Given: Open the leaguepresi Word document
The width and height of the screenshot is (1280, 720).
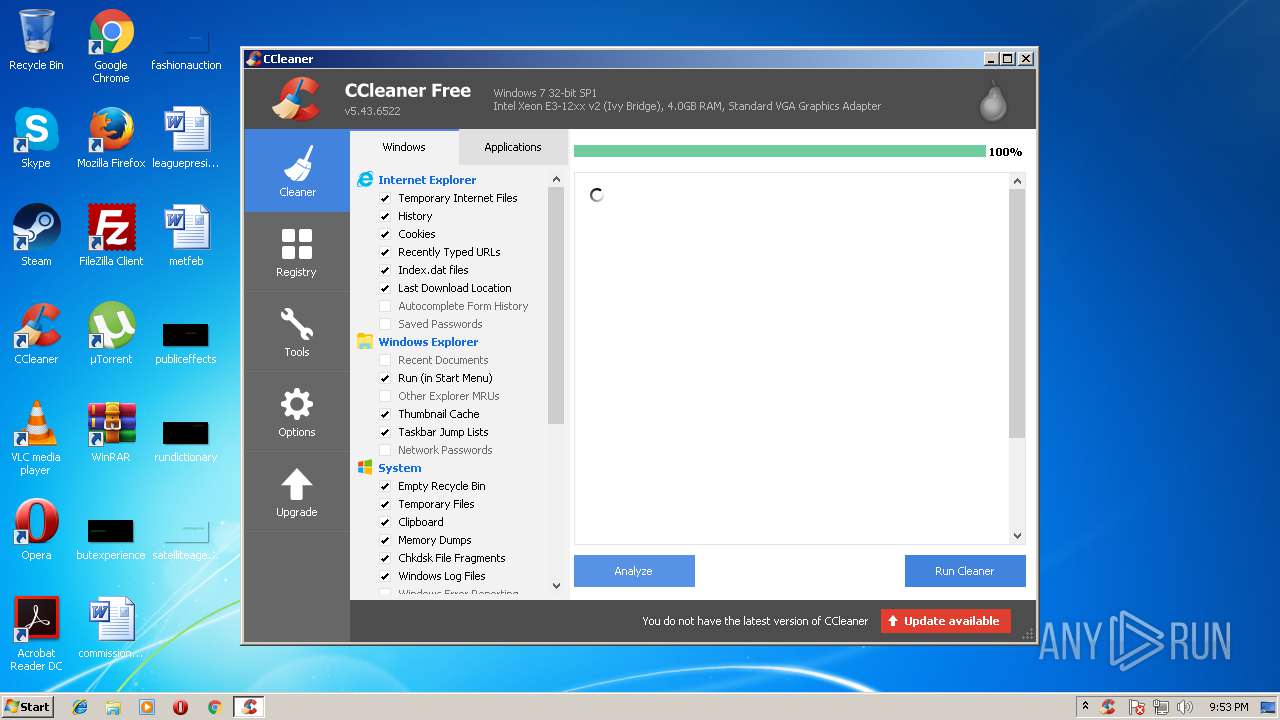Looking at the screenshot, I should [x=186, y=138].
